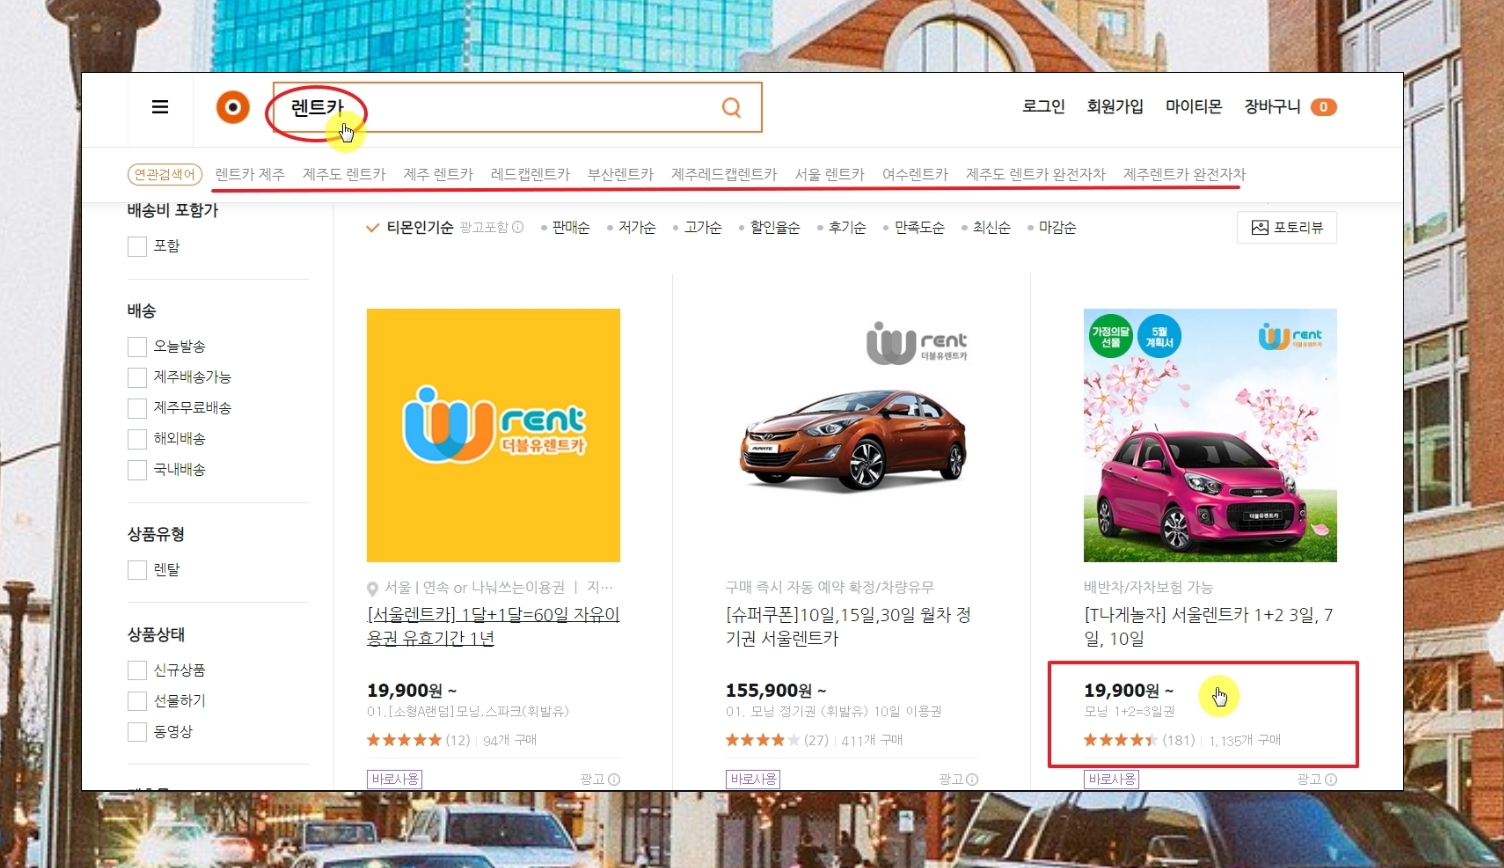1504x868 pixels.
Task: Click the 회원가입 link
Action: 1115,107
